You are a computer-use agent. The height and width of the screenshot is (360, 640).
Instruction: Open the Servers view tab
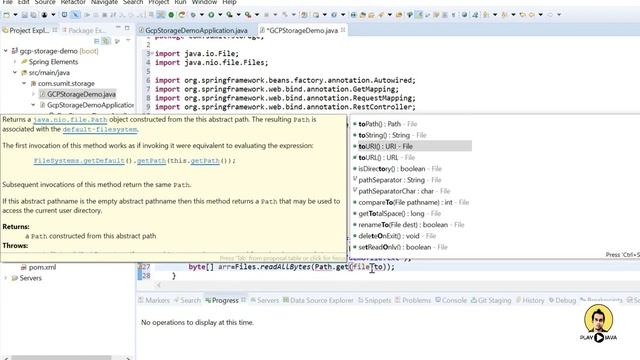[x=264, y=300]
